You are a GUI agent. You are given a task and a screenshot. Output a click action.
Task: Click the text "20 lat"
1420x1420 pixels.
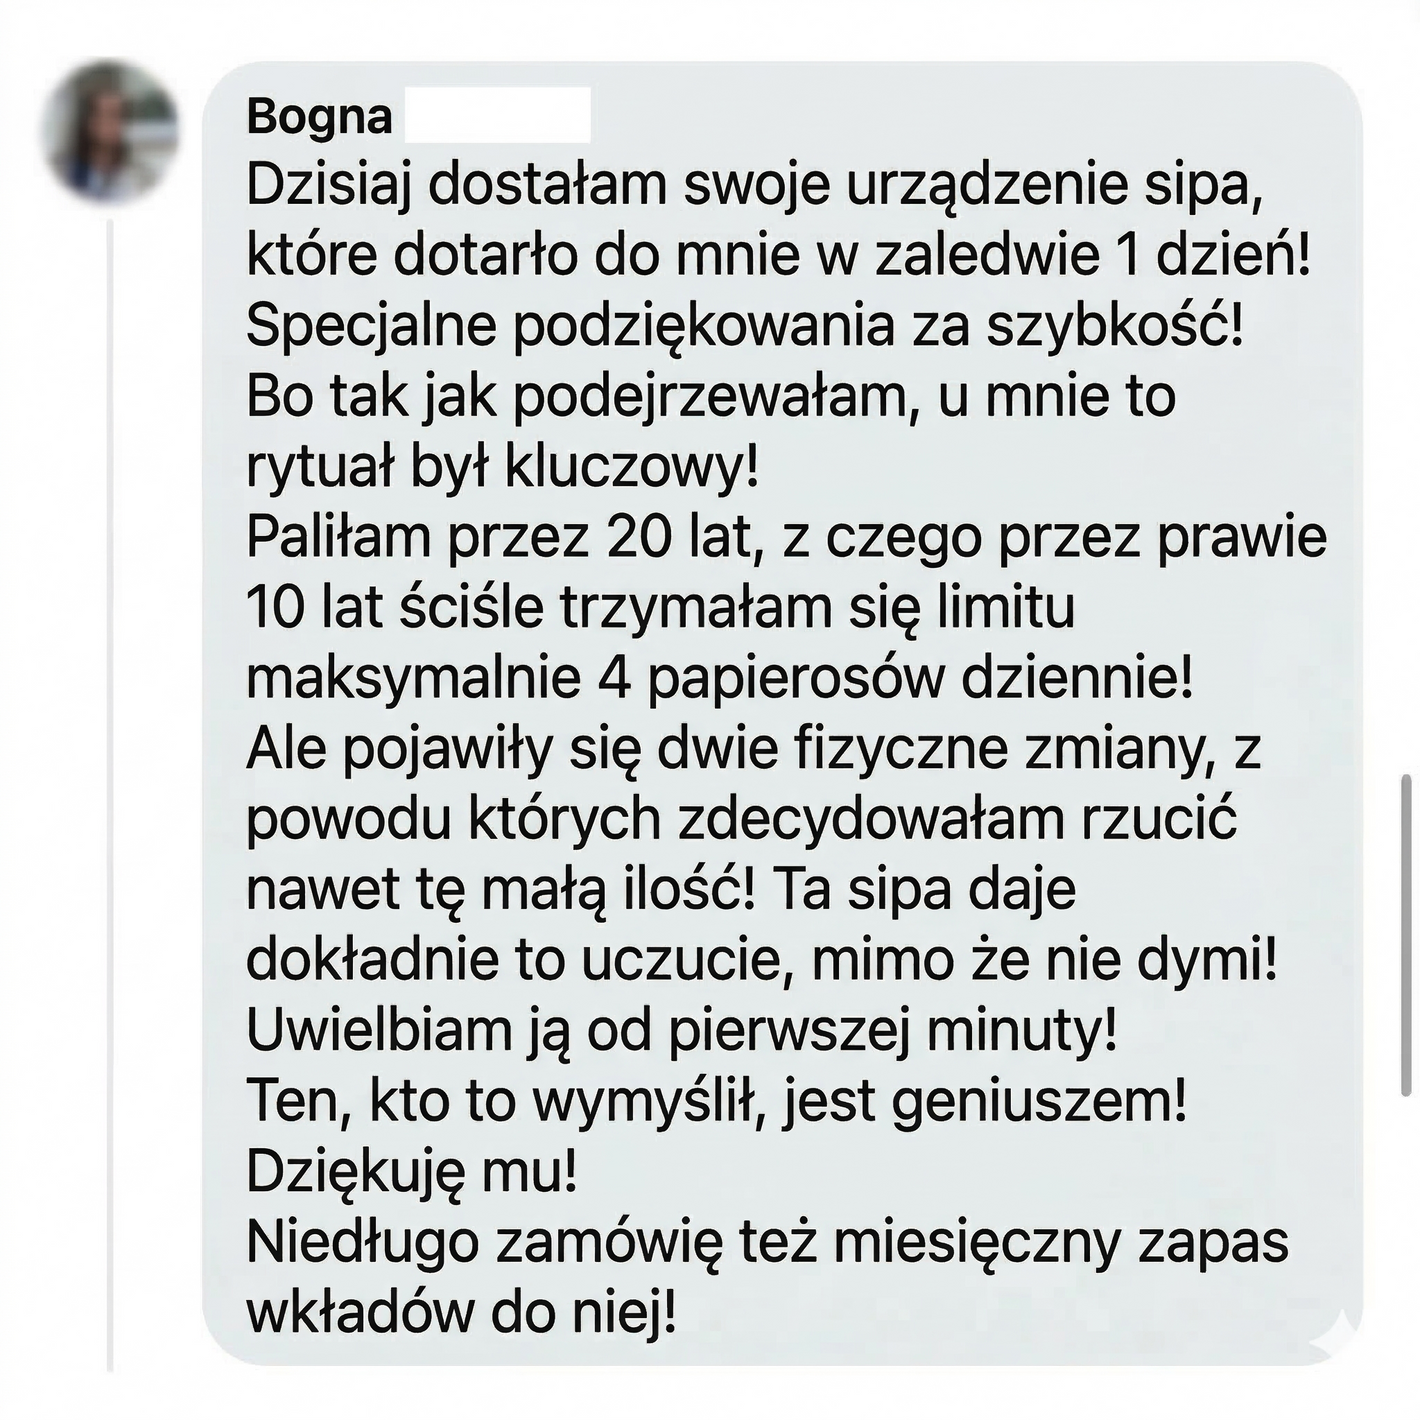pyautogui.click(x=676, y=538)
